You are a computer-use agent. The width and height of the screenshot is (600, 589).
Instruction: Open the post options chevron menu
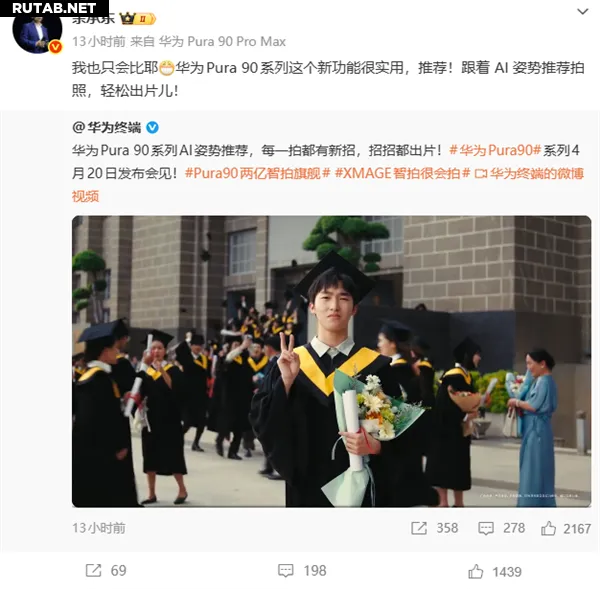point(582,12)
